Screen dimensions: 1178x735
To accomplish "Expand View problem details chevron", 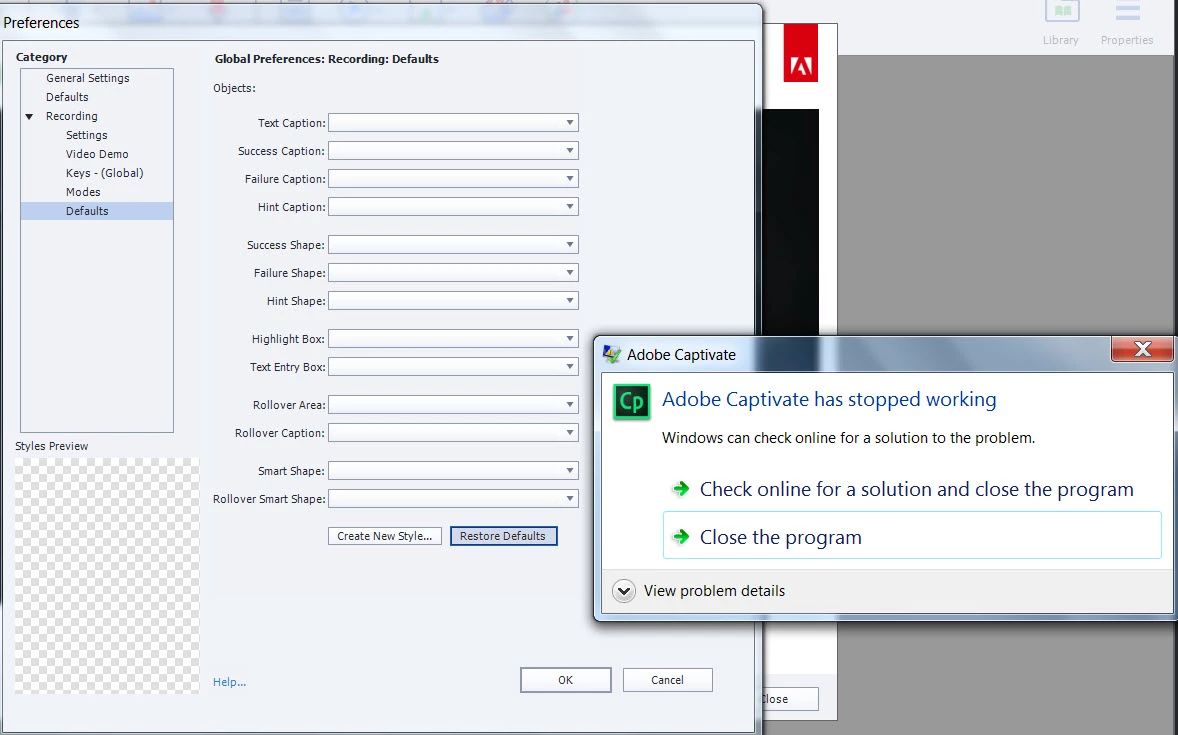I will 624,591.
